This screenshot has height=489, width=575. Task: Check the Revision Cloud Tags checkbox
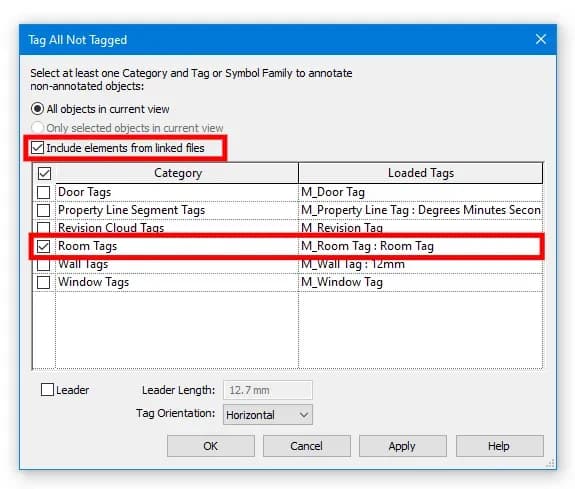44,228
